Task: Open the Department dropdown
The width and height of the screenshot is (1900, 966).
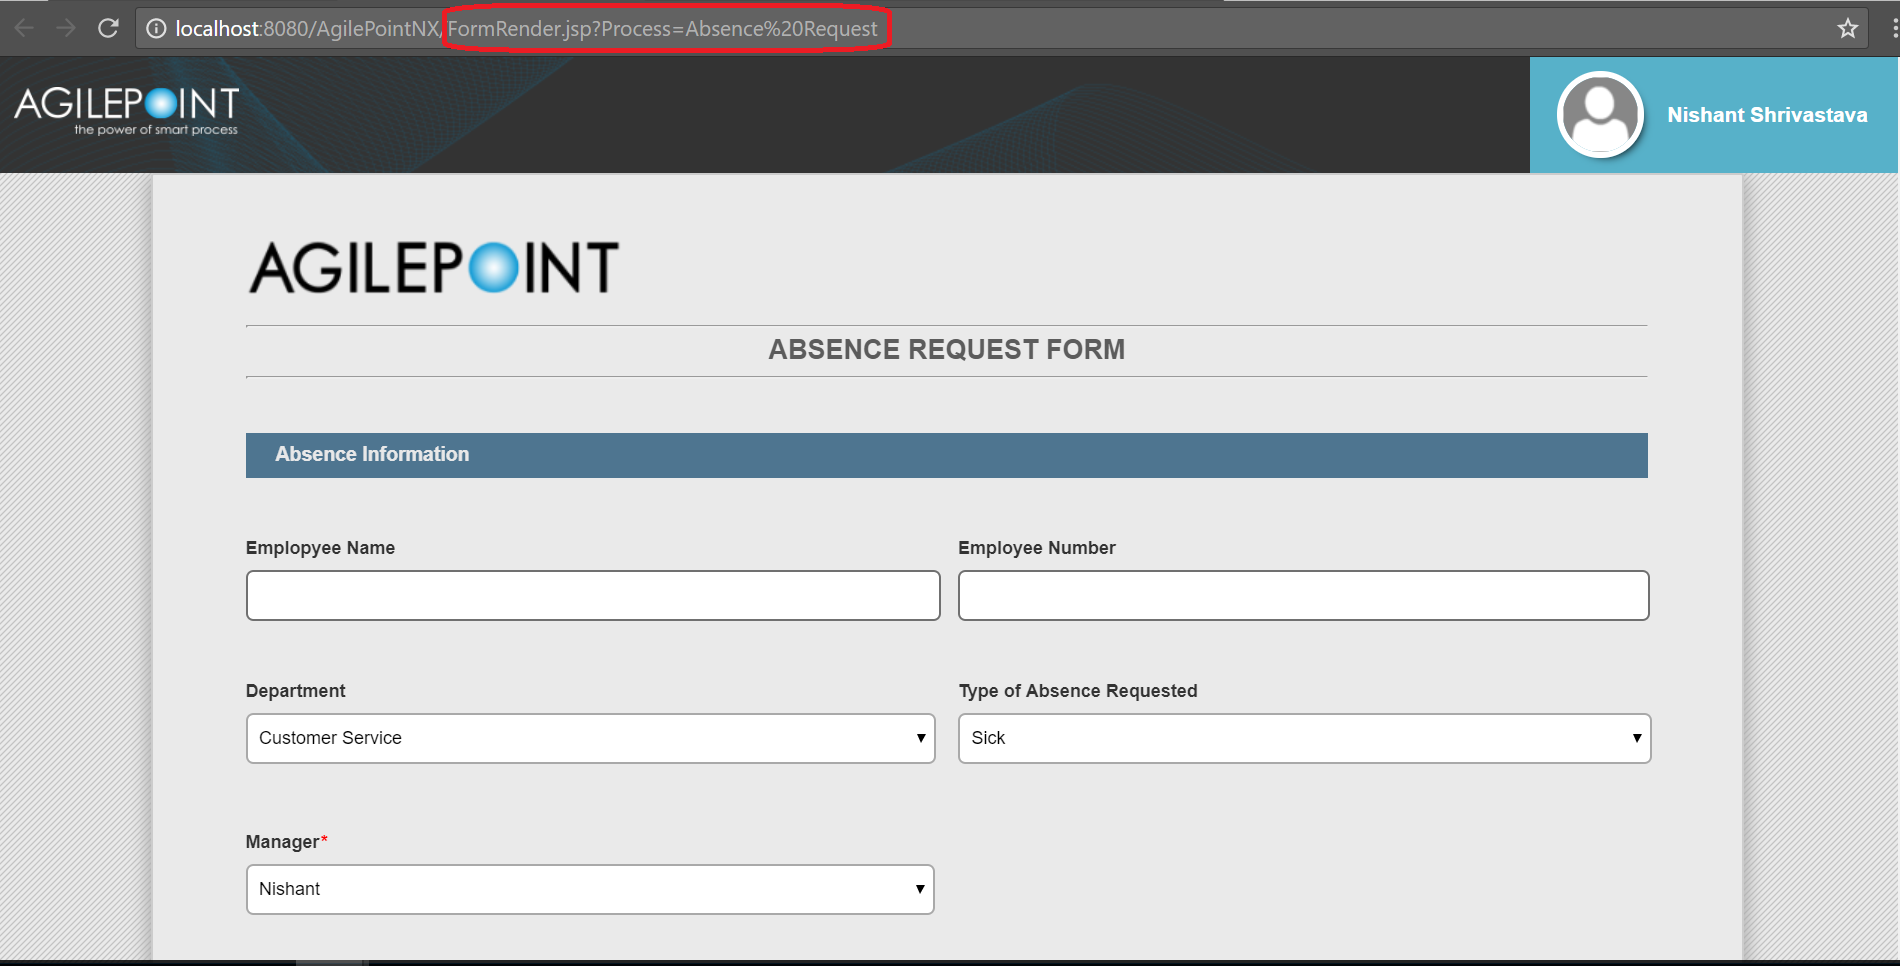Action: point(590,738)
